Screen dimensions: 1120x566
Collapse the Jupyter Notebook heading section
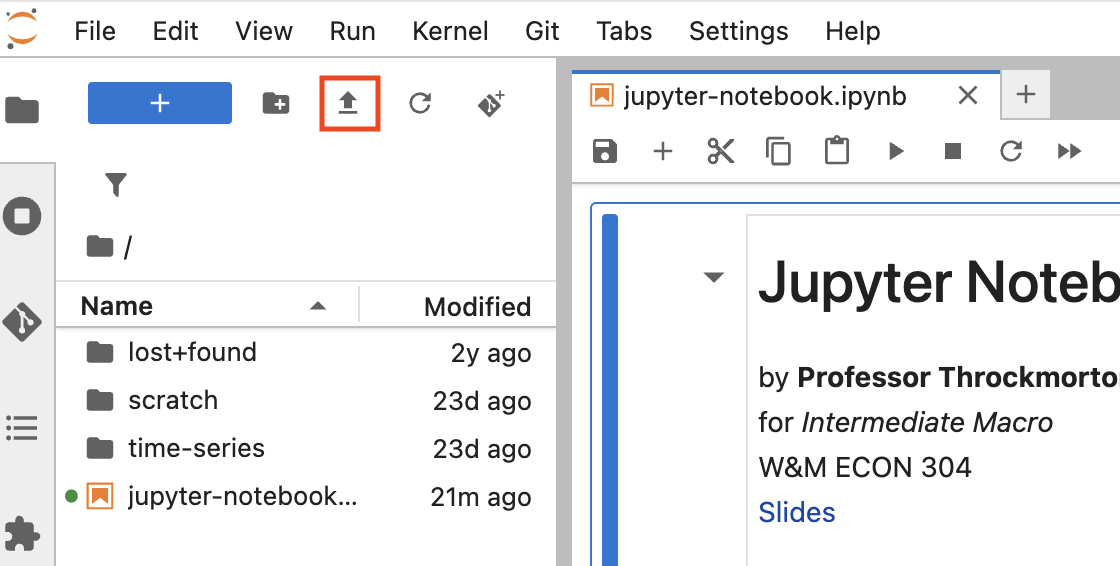(x=713, y=278)
